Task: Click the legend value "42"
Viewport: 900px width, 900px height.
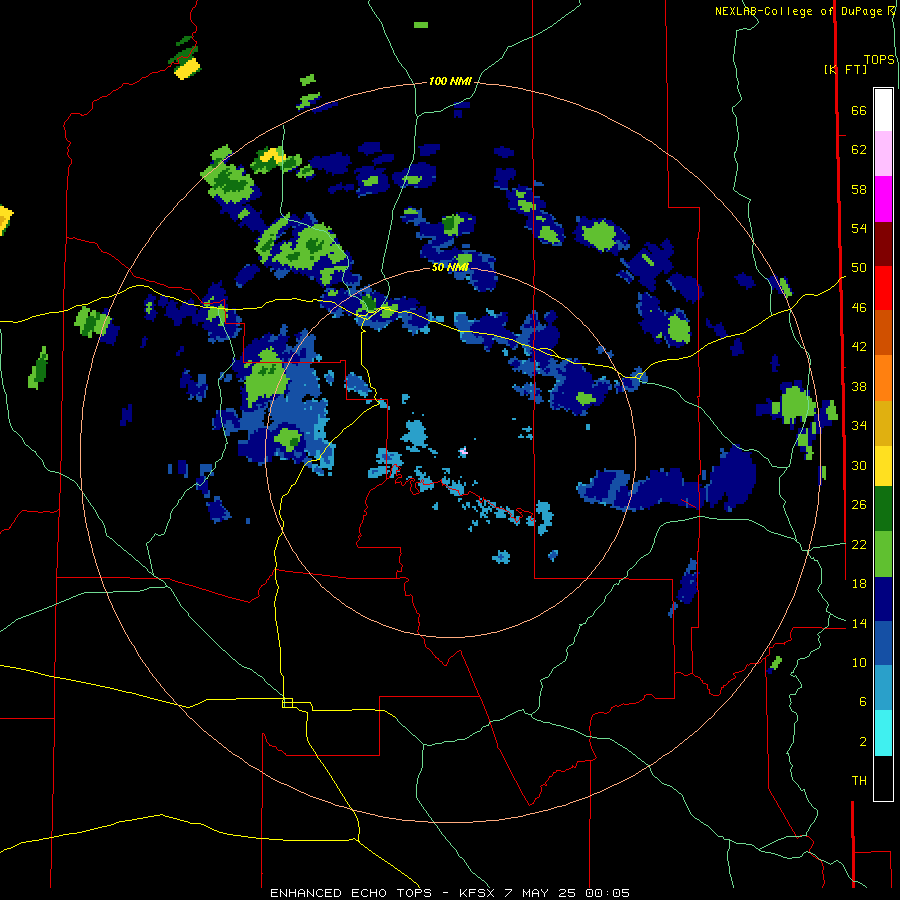Action: point(859,347)
